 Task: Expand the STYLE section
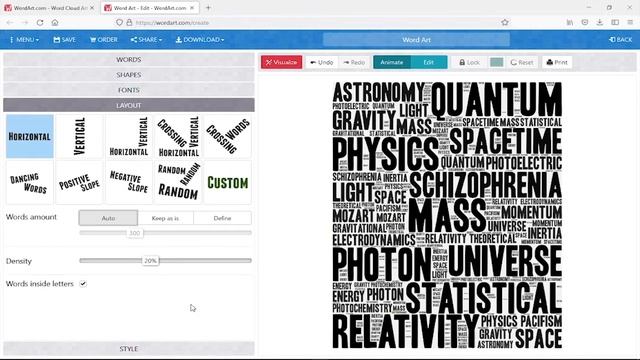[129, 349]
